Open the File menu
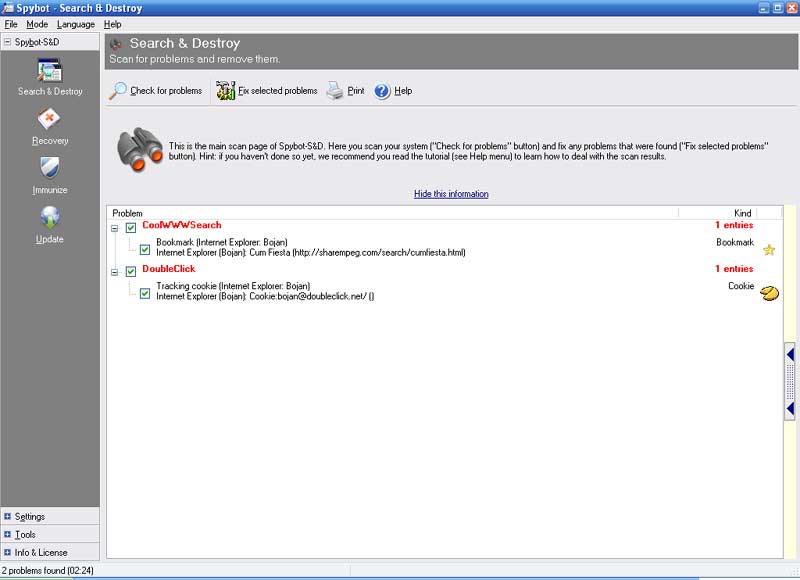800x580 pixels. point(11,24)
